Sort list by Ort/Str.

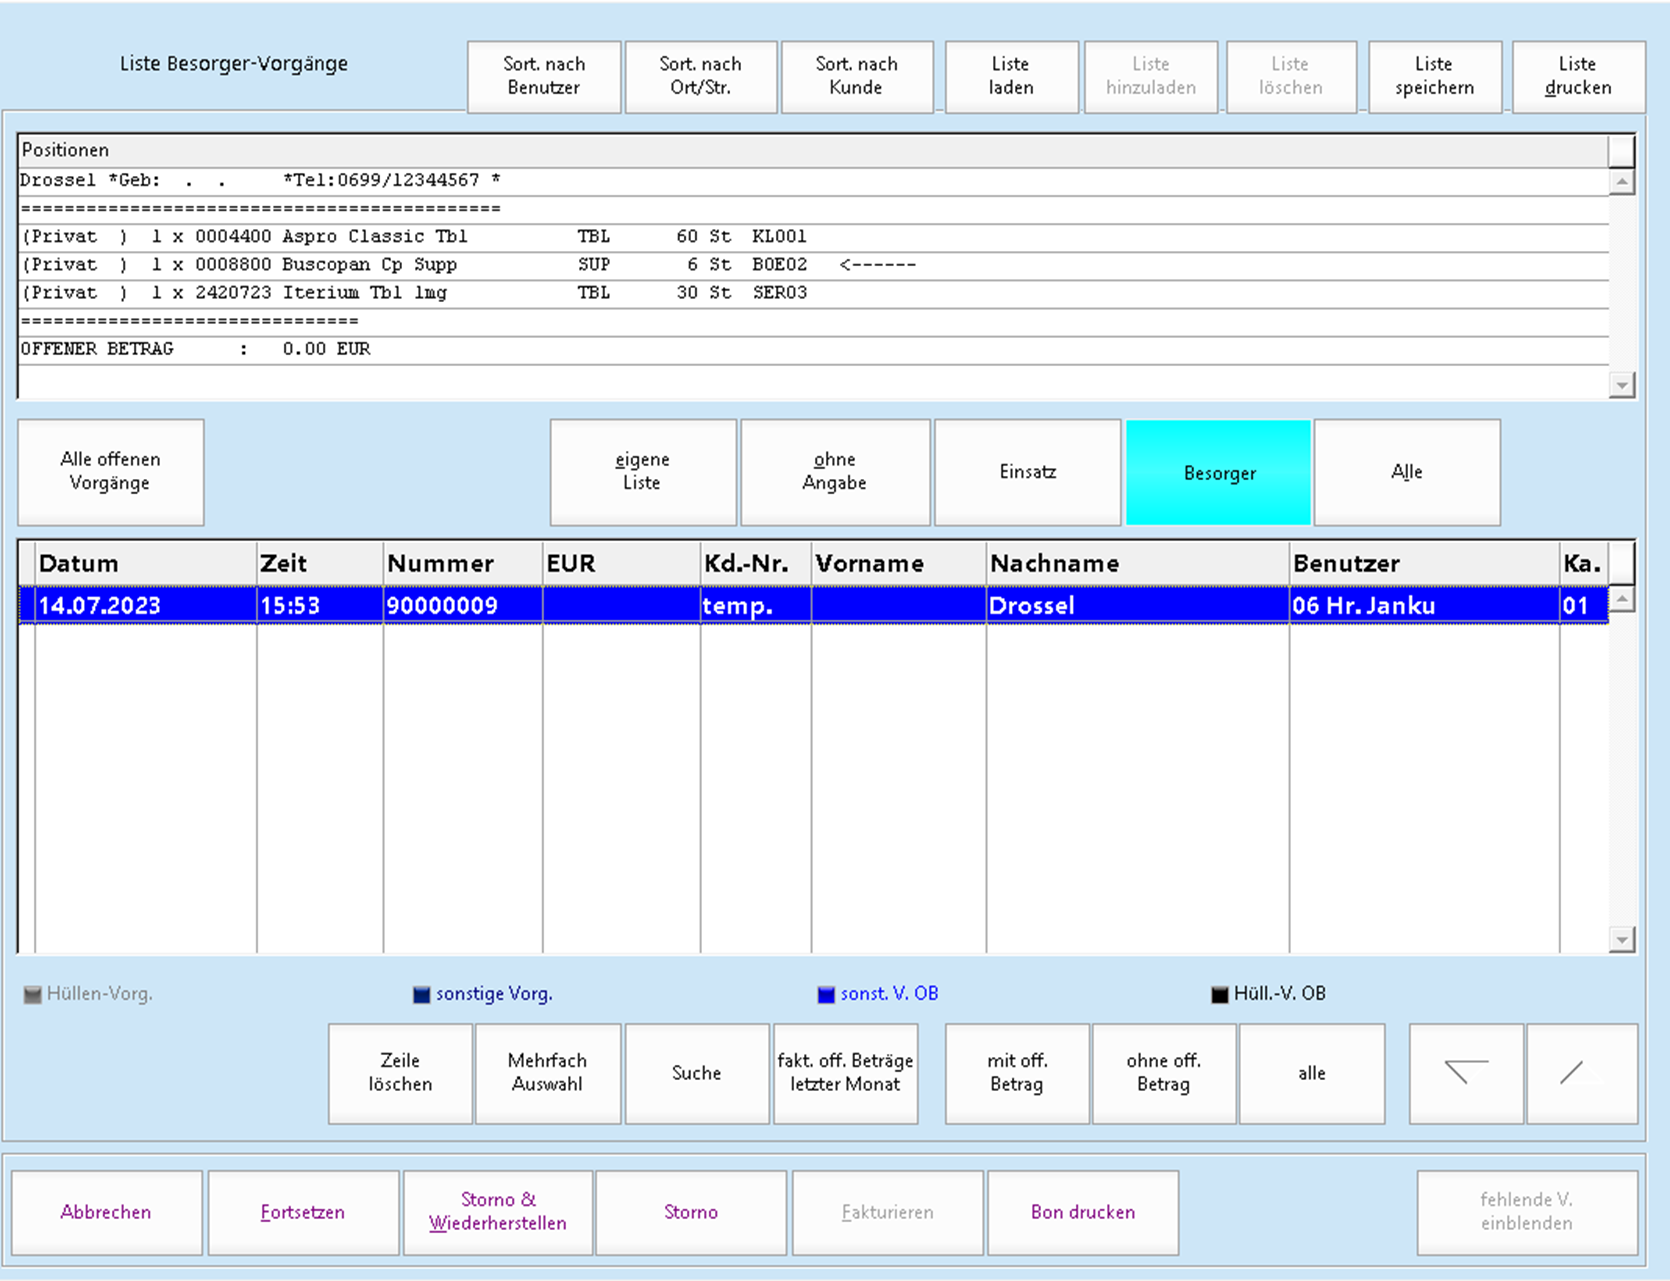(x=700, y=76)
